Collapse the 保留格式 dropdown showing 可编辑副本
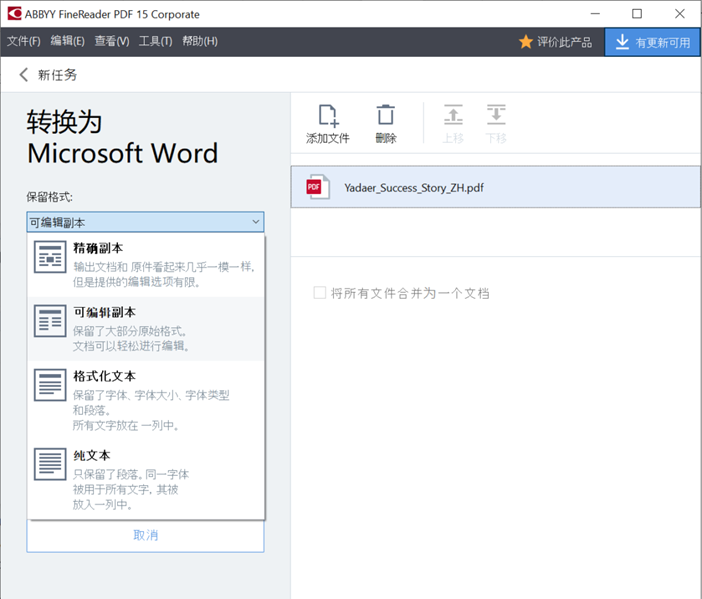702x599 pixels. coord(146,222)
